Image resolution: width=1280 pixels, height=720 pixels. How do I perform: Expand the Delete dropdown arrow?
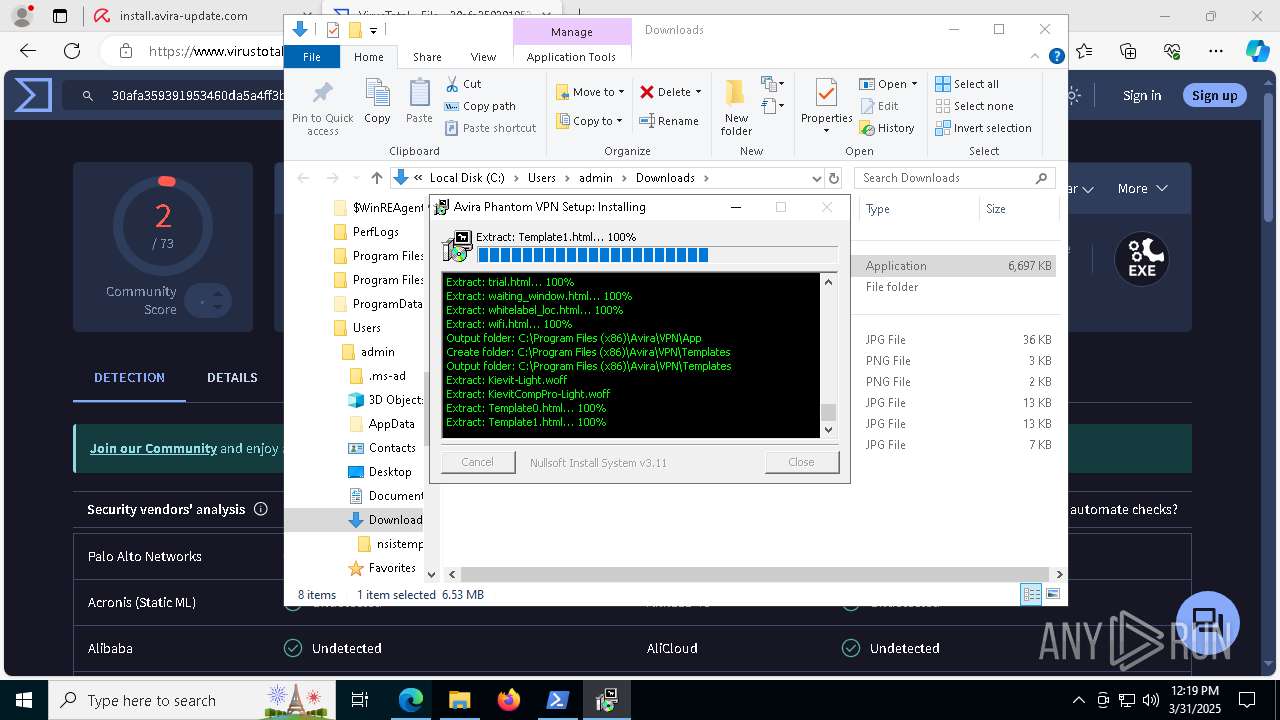[698, 92]
